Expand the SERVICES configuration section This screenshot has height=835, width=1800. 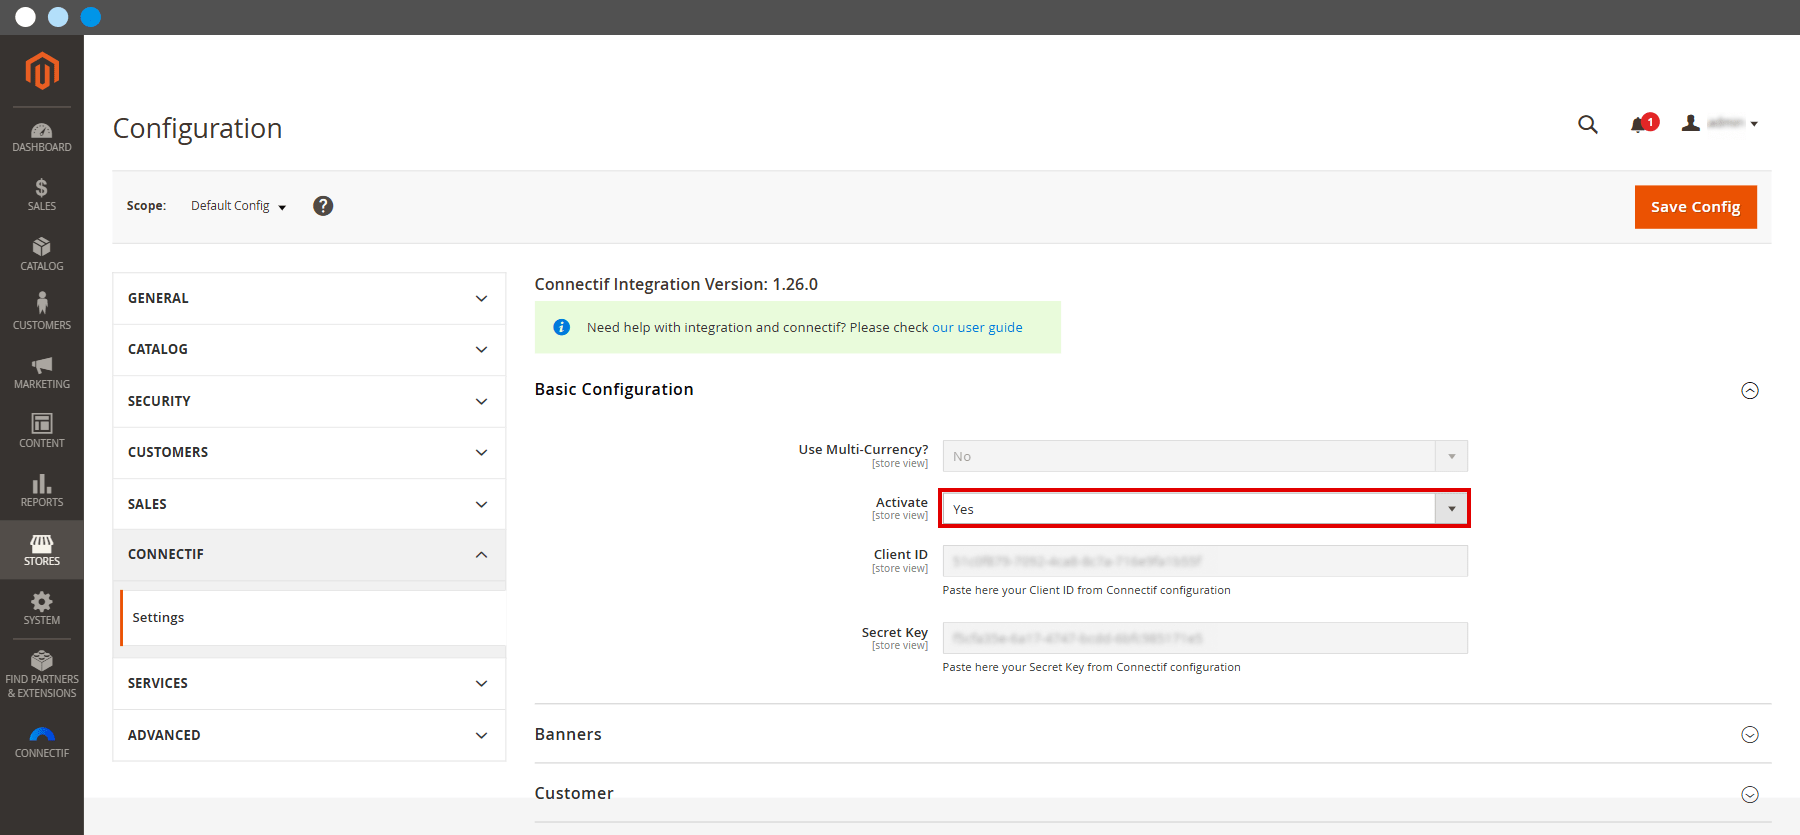tap(309, 683)
